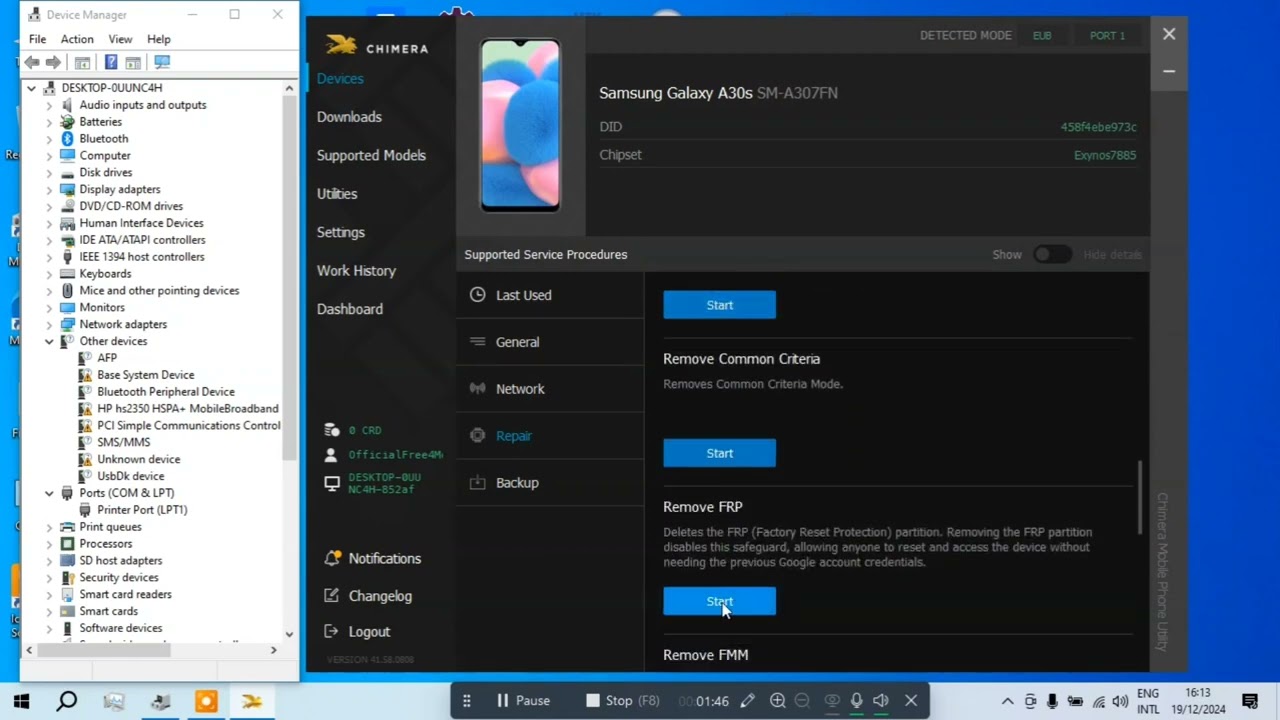Click the Chimera logo

coord(376,46)
